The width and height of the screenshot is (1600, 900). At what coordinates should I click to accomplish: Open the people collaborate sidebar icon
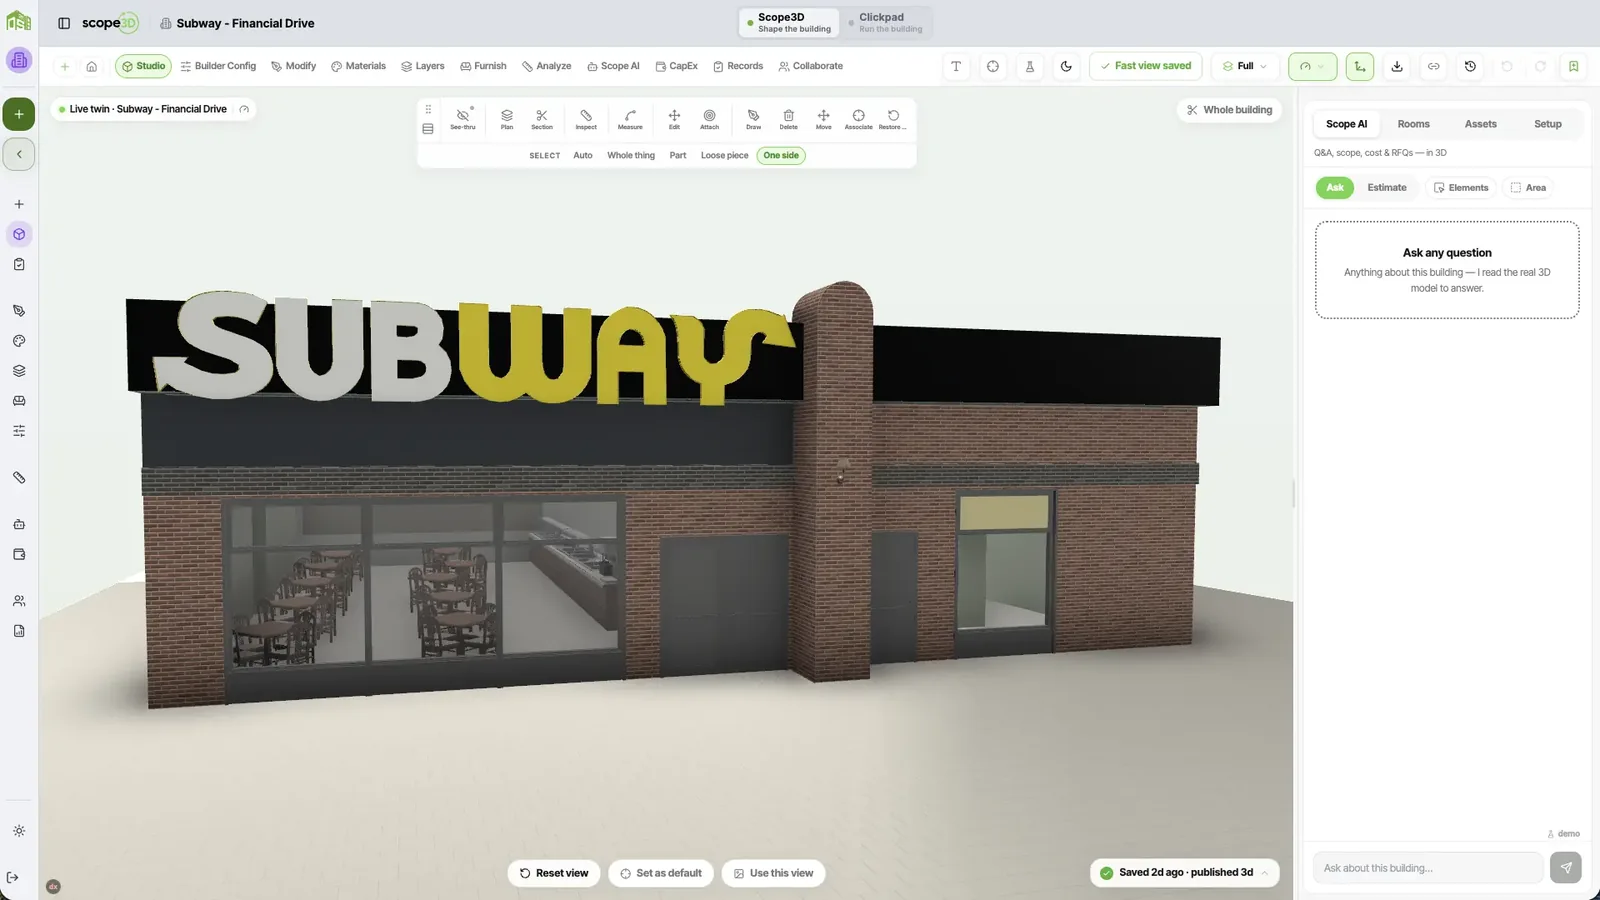[x=19, y=601]
